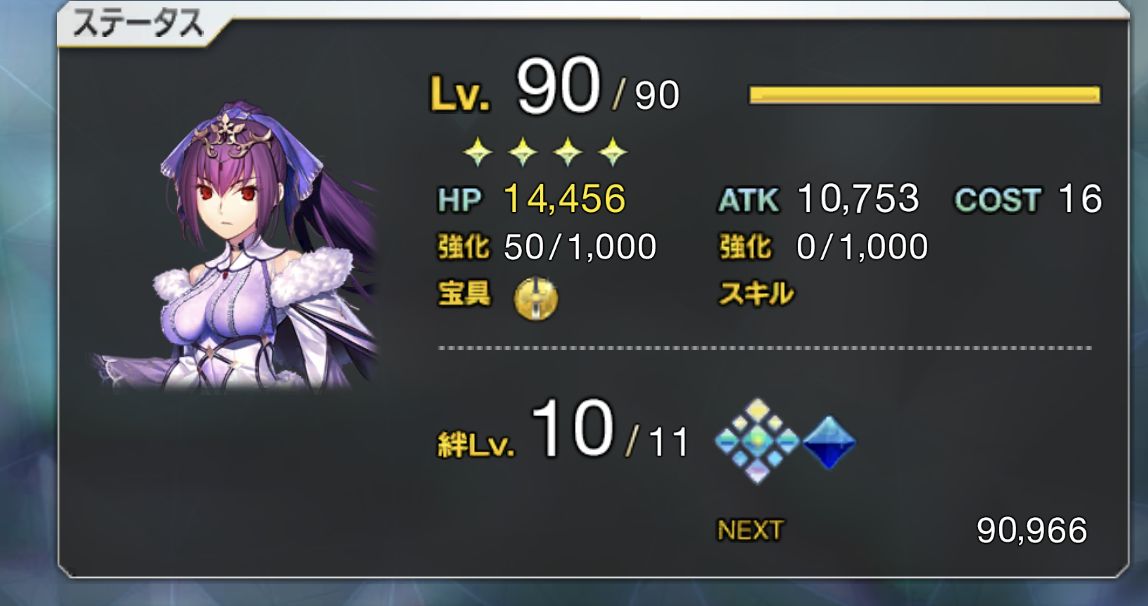The width and height of the screenshot is (1148, 606).
Task: Click the first rarity star
Action: coord(478,152)
